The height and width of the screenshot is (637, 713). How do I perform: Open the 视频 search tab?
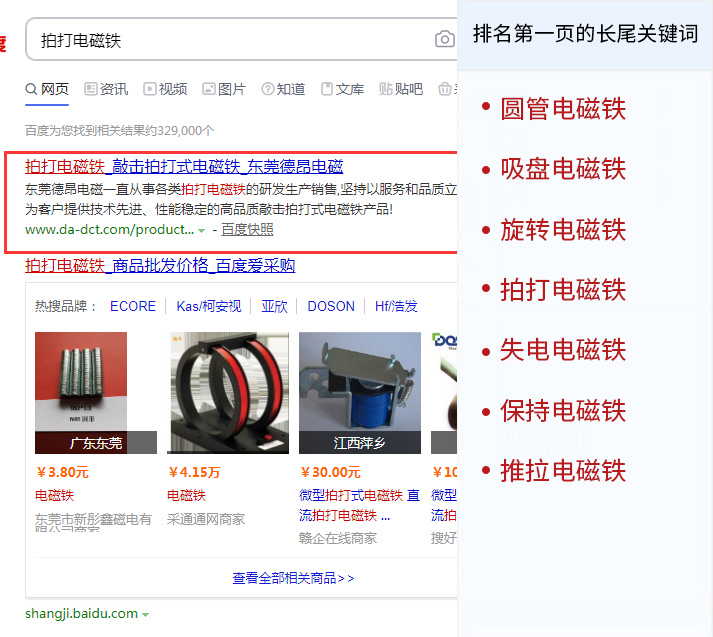[165, 89]
